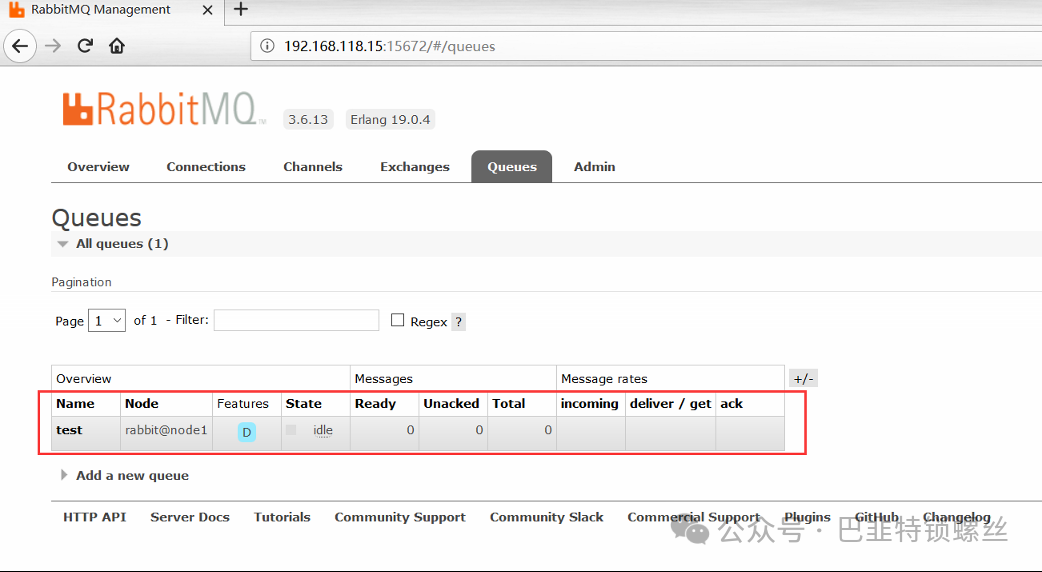Switch to the Admin tab

tap(595, 167)
